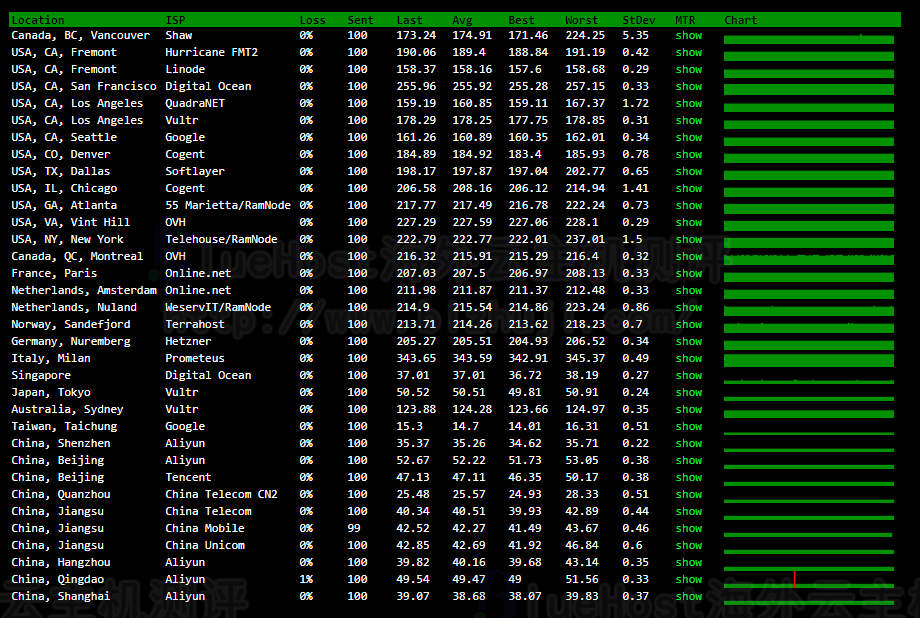Select the 'China Telecom CN2' ISP text

[x=221, y=495]
